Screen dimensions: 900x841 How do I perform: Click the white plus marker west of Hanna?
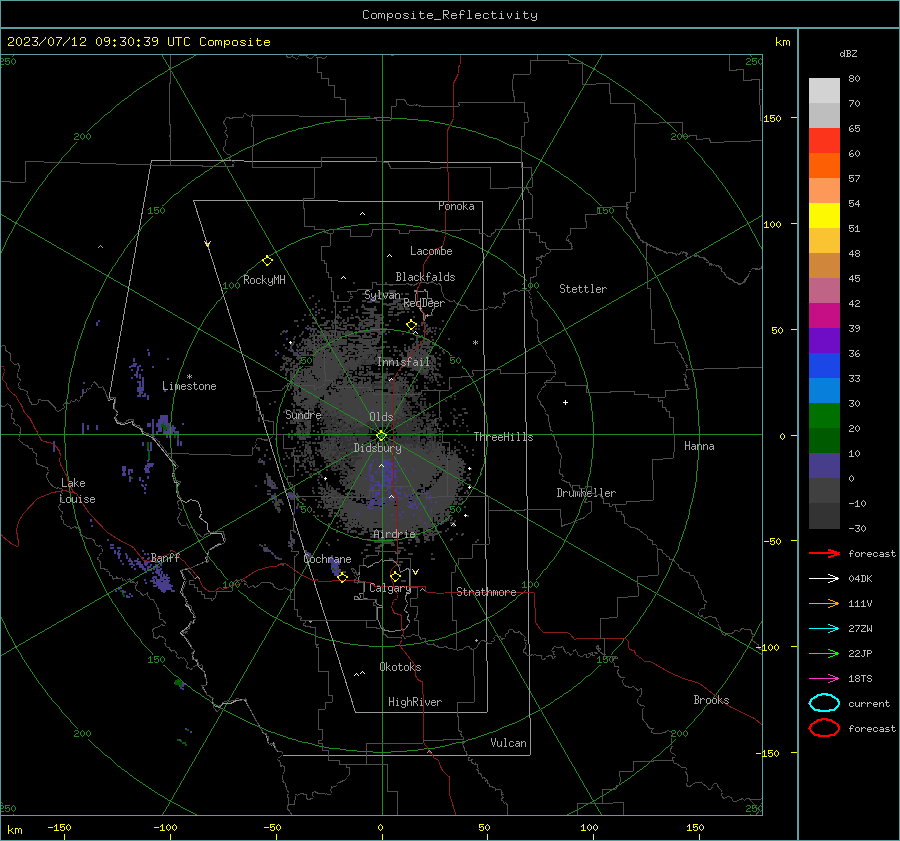[x=565, y=402]
